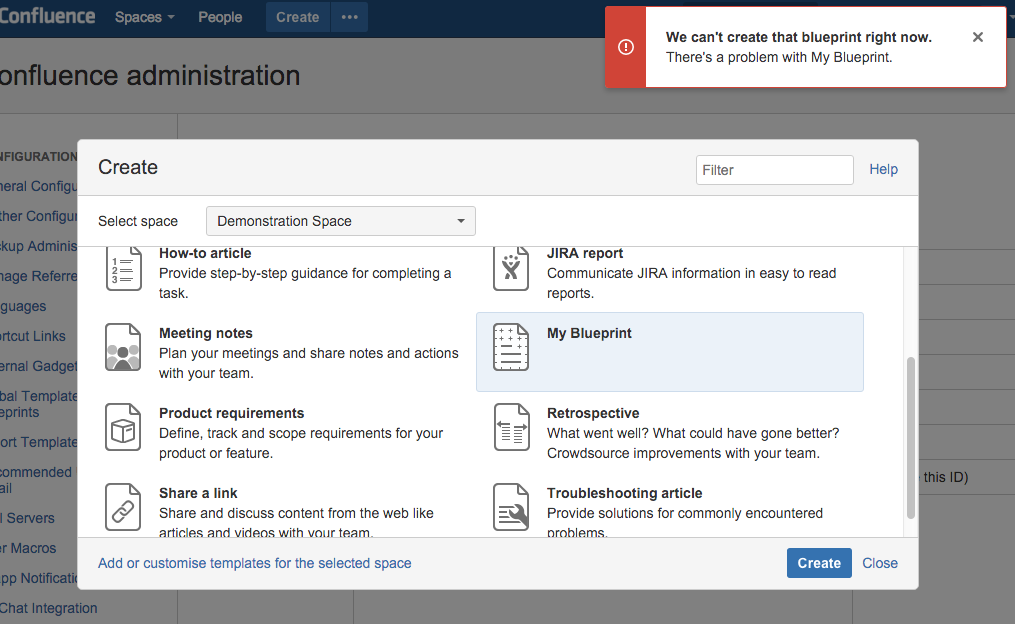Select the Meeting notes template title
This screenshot has width=1015, height=624.
click(206, 333)
